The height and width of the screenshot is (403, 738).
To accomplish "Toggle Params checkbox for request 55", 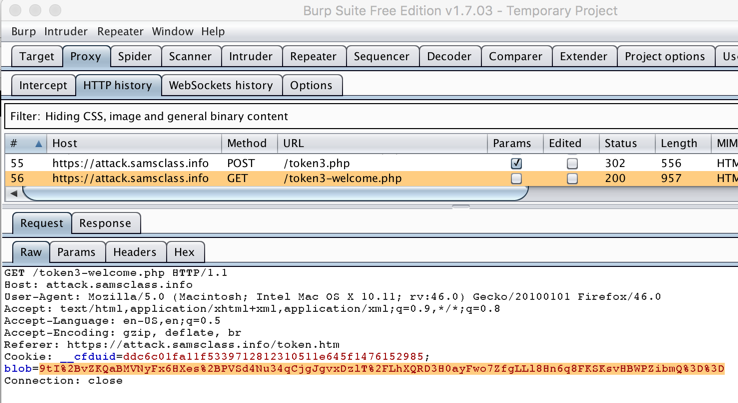I will pos(516,163).
